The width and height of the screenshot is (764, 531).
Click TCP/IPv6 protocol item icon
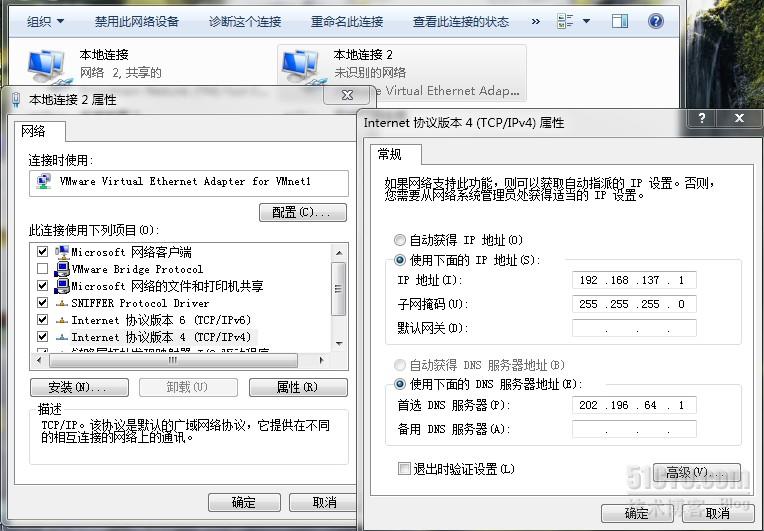point(62,321)
